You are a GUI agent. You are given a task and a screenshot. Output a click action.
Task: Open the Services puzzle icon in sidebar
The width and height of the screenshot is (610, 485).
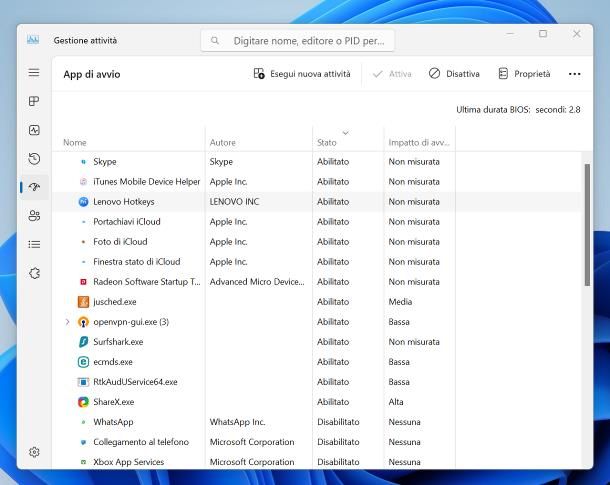point(34,273)
